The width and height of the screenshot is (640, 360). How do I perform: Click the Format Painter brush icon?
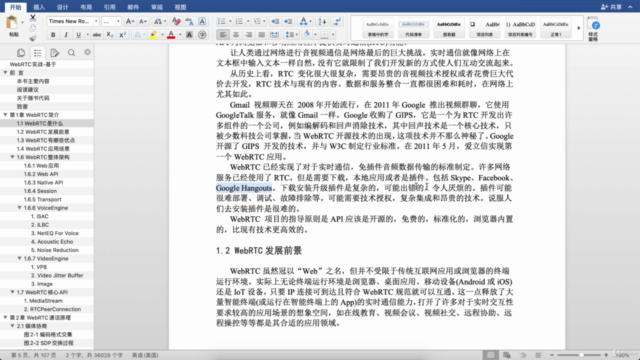point(33,38)
